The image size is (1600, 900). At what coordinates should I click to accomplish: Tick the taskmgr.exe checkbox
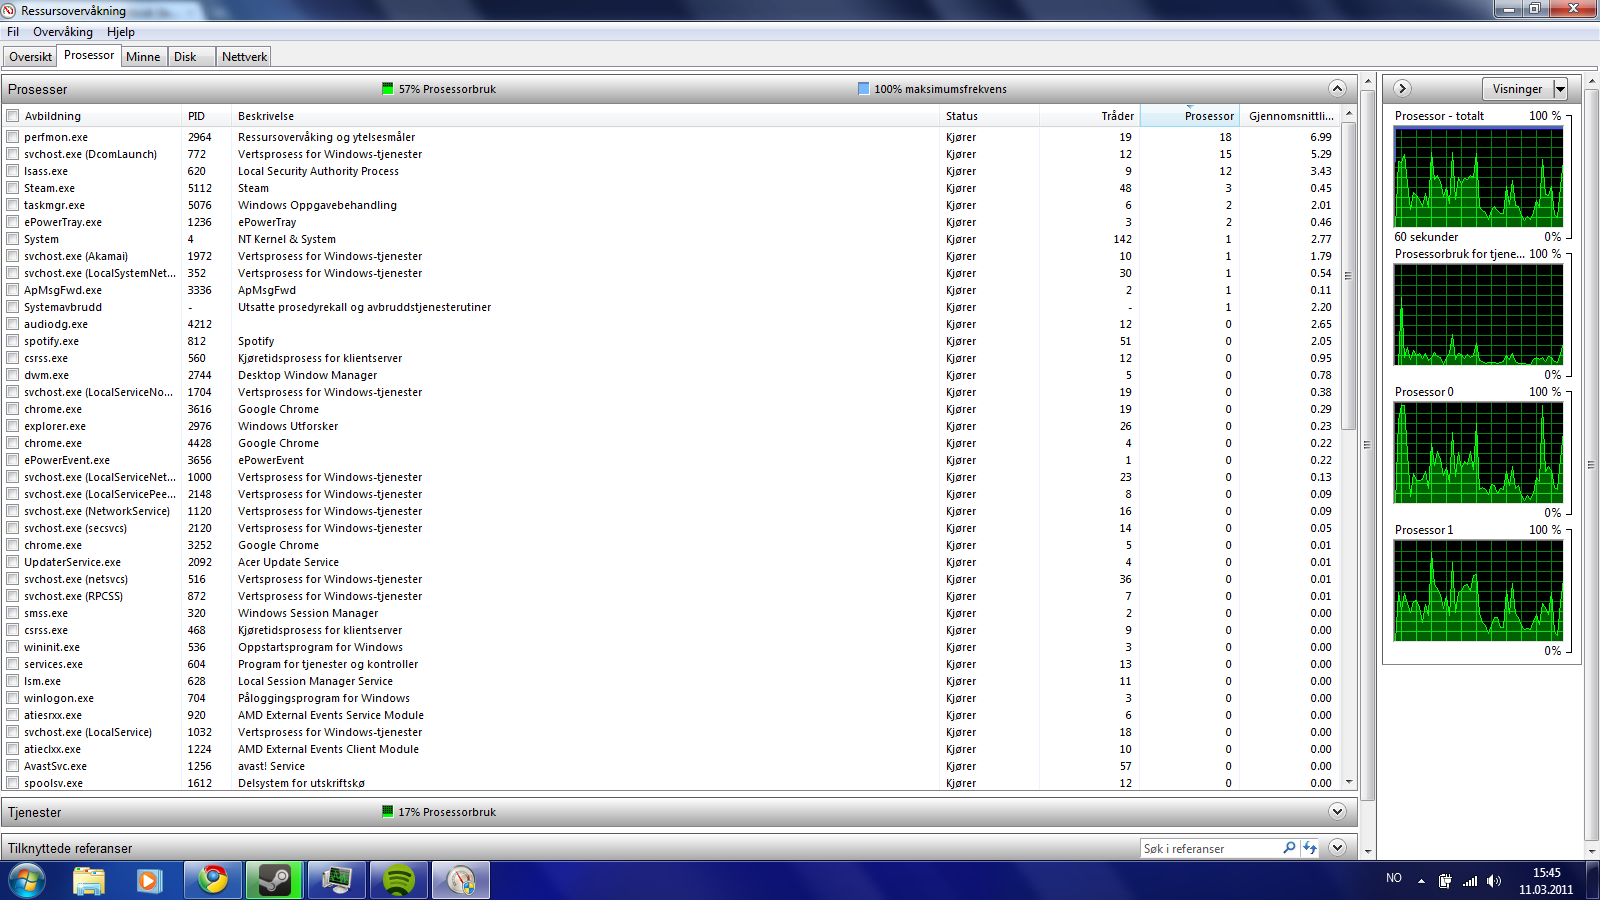tap(13, 205)
